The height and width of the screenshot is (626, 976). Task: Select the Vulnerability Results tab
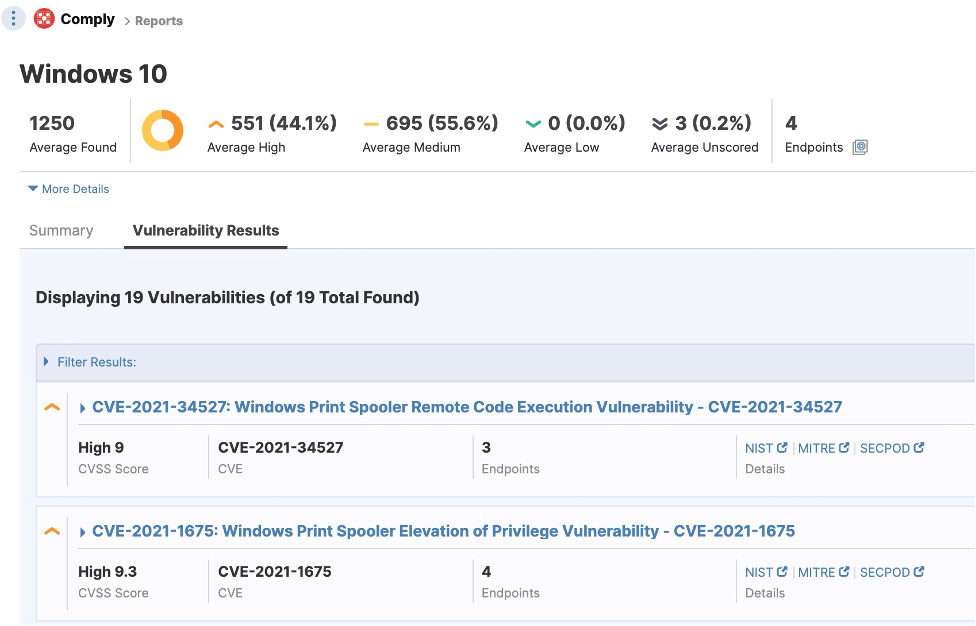pyautogui.click(x=205, y=230)
